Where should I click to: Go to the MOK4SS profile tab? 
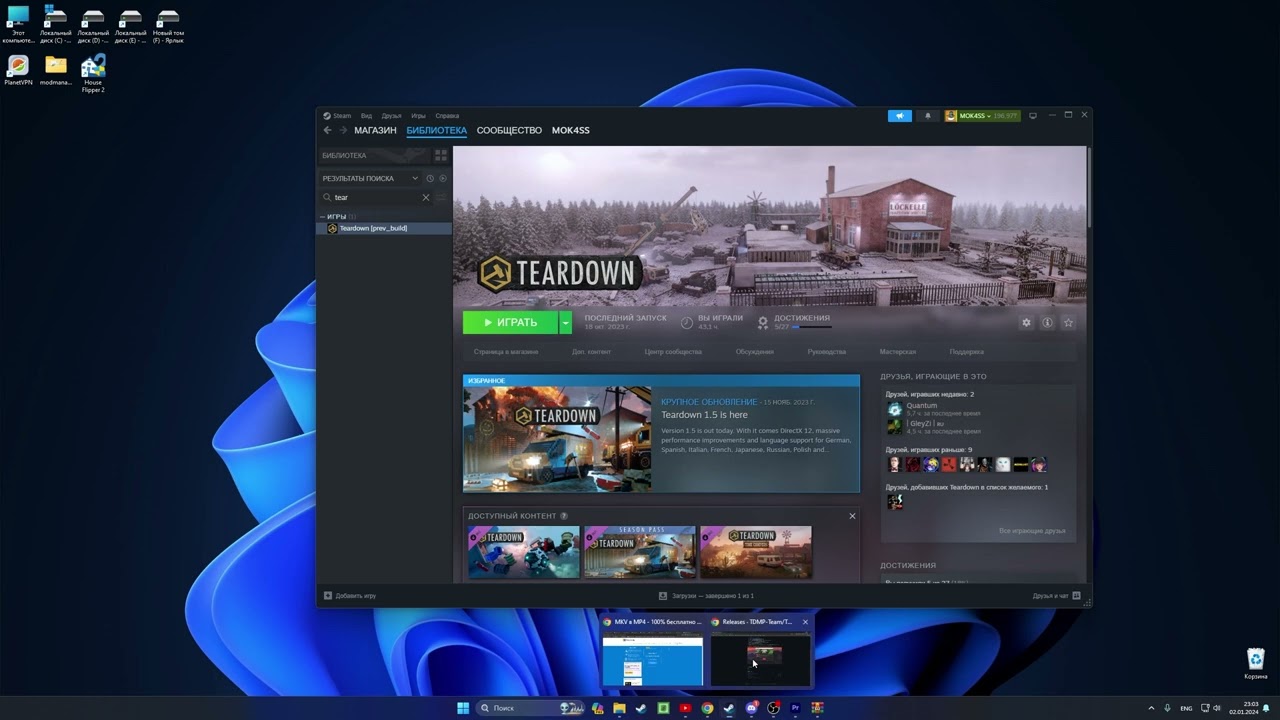pos(571,130)
